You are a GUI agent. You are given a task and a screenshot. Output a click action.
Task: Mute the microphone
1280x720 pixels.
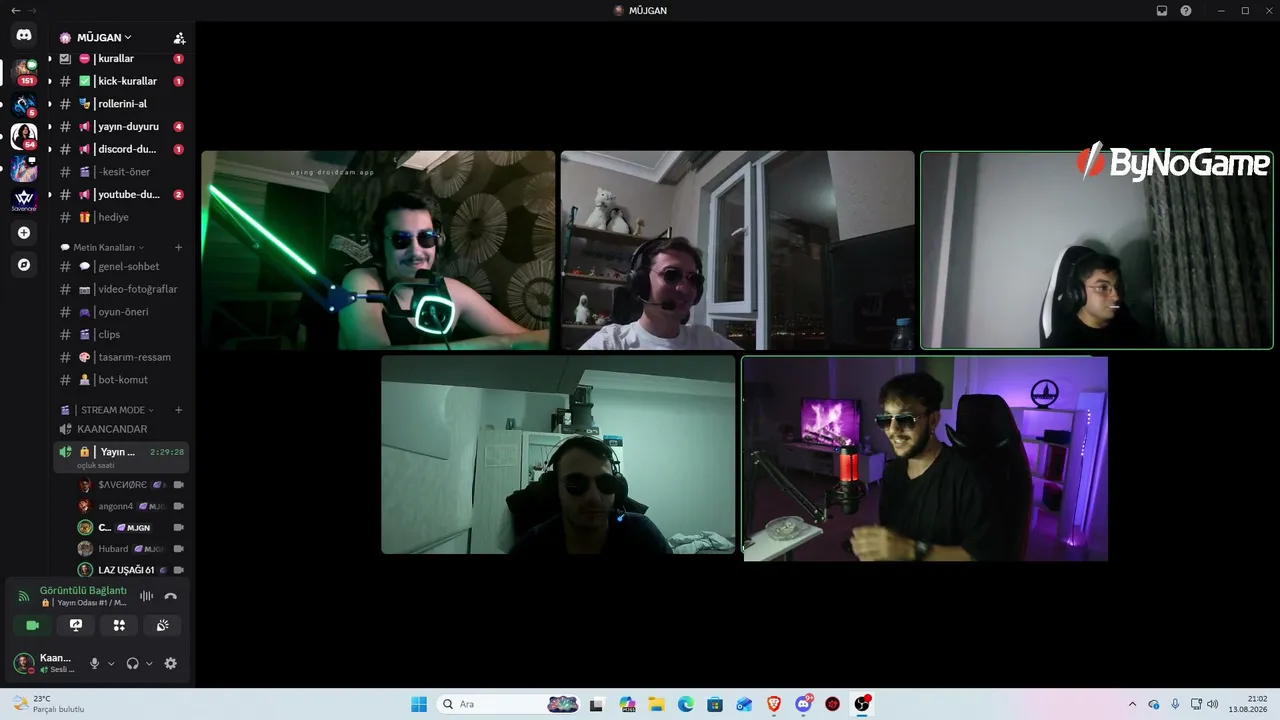click(95, 663)
